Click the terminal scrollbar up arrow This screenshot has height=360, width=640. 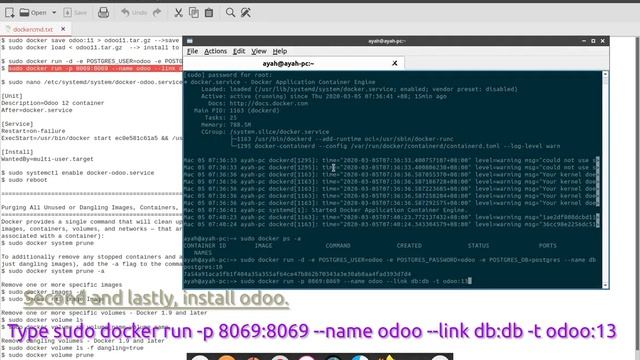[605, 74]
